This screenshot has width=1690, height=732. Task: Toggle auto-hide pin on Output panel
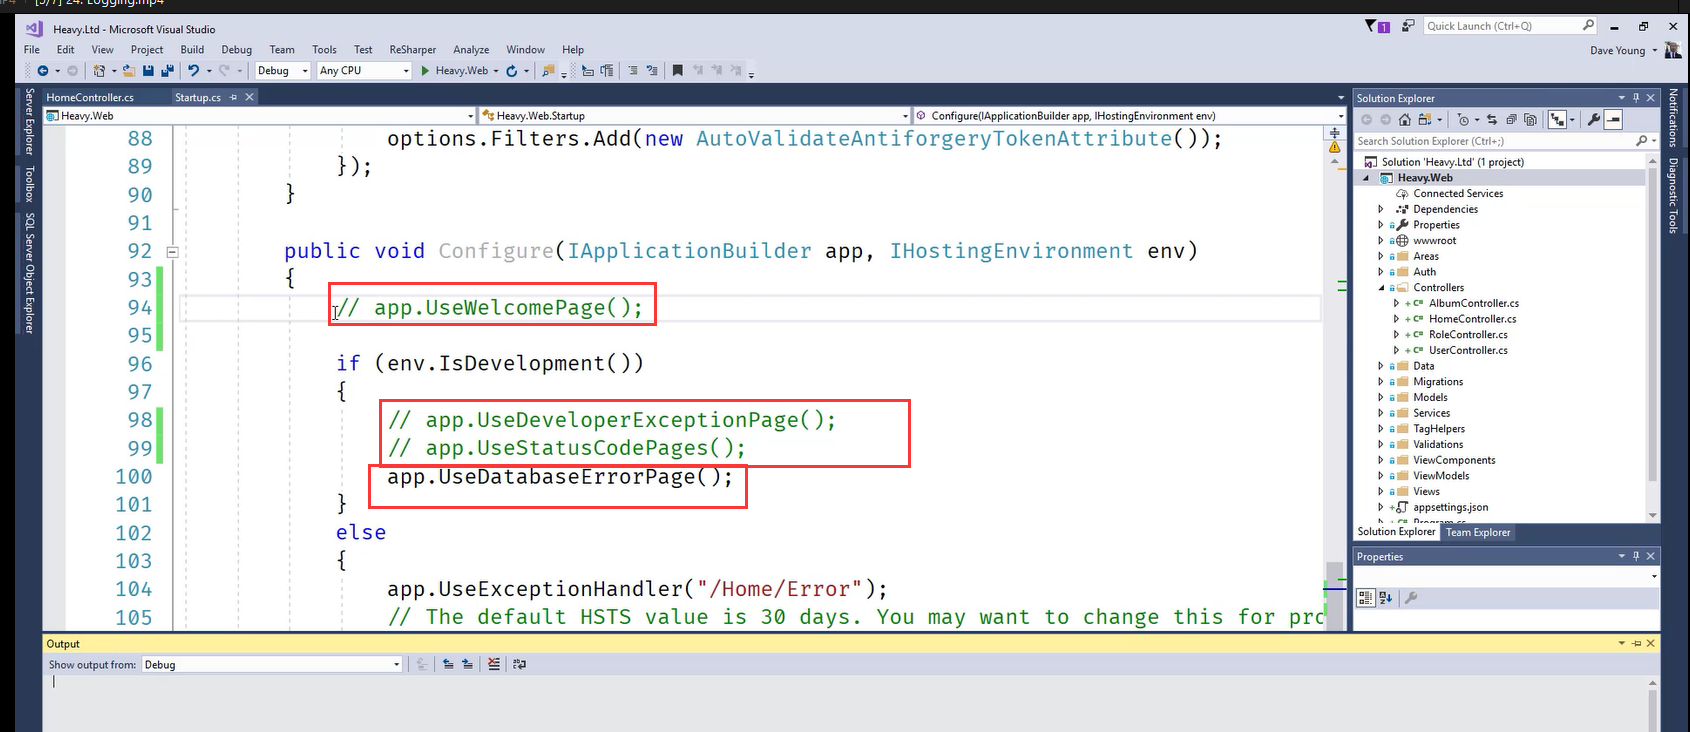pos(1637,643)
